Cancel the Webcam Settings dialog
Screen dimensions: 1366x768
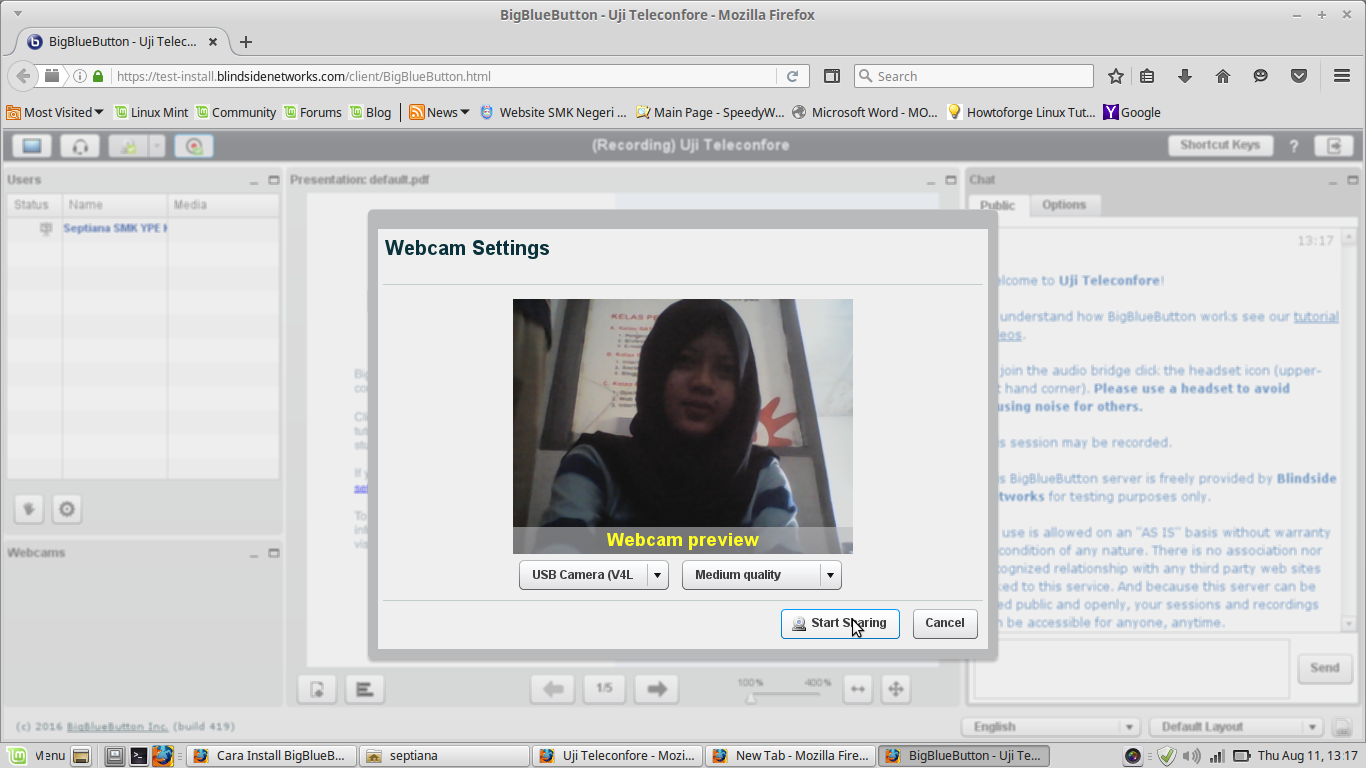coord(944,623)
